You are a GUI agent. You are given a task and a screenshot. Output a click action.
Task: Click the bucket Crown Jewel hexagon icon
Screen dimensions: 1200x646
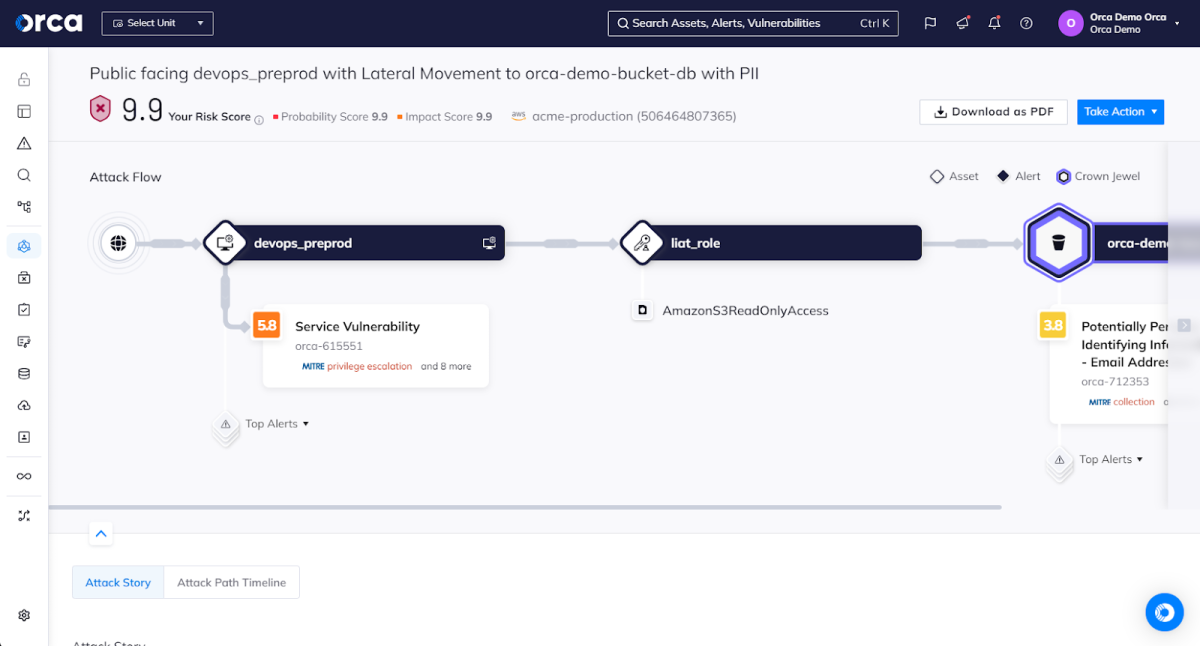1058,243
